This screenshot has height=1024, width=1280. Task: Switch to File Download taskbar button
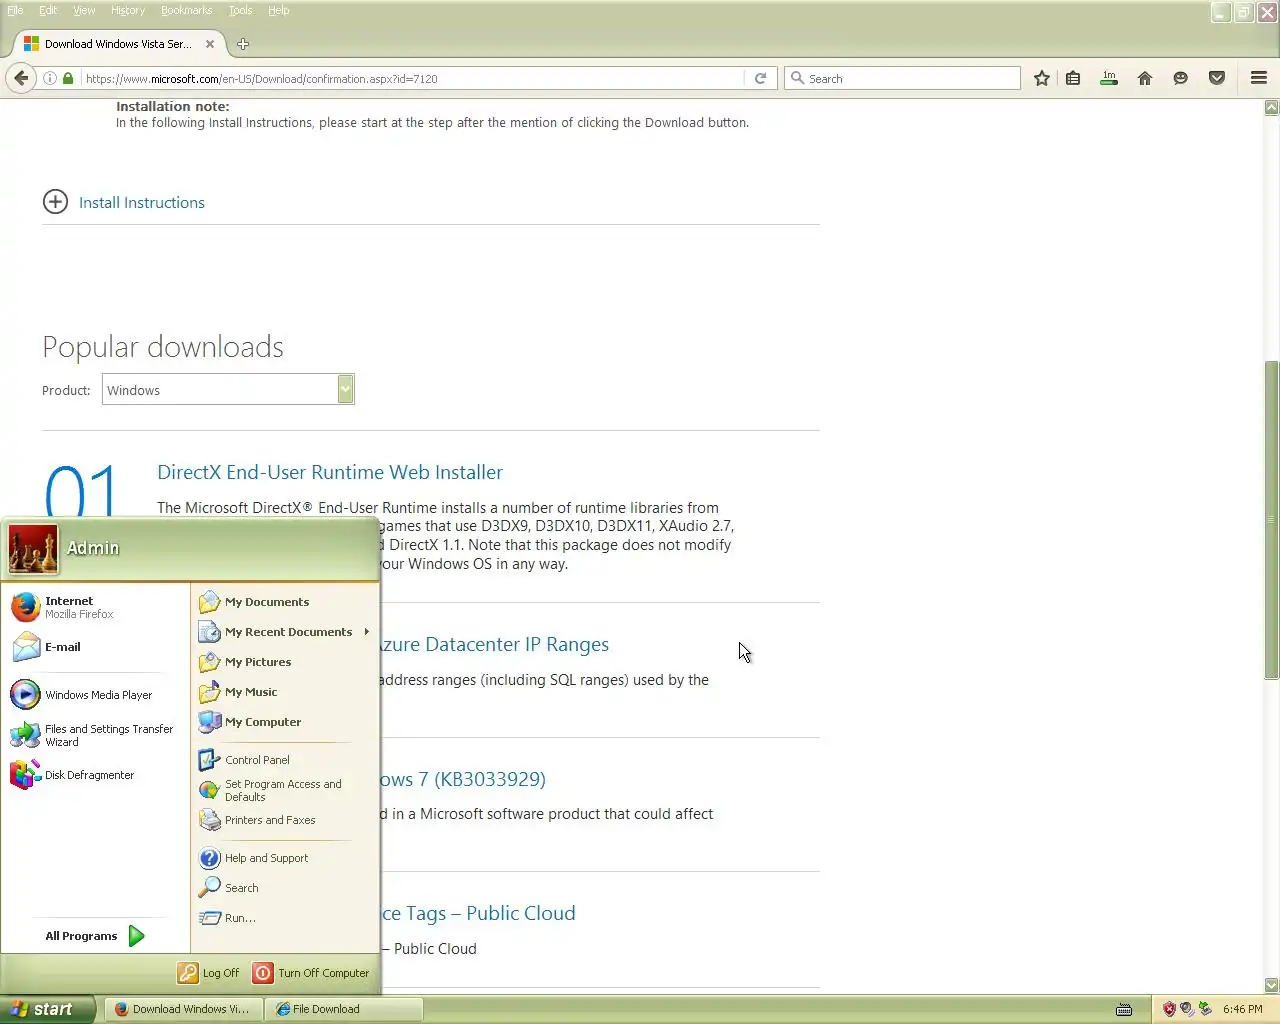pos(343,1009)
